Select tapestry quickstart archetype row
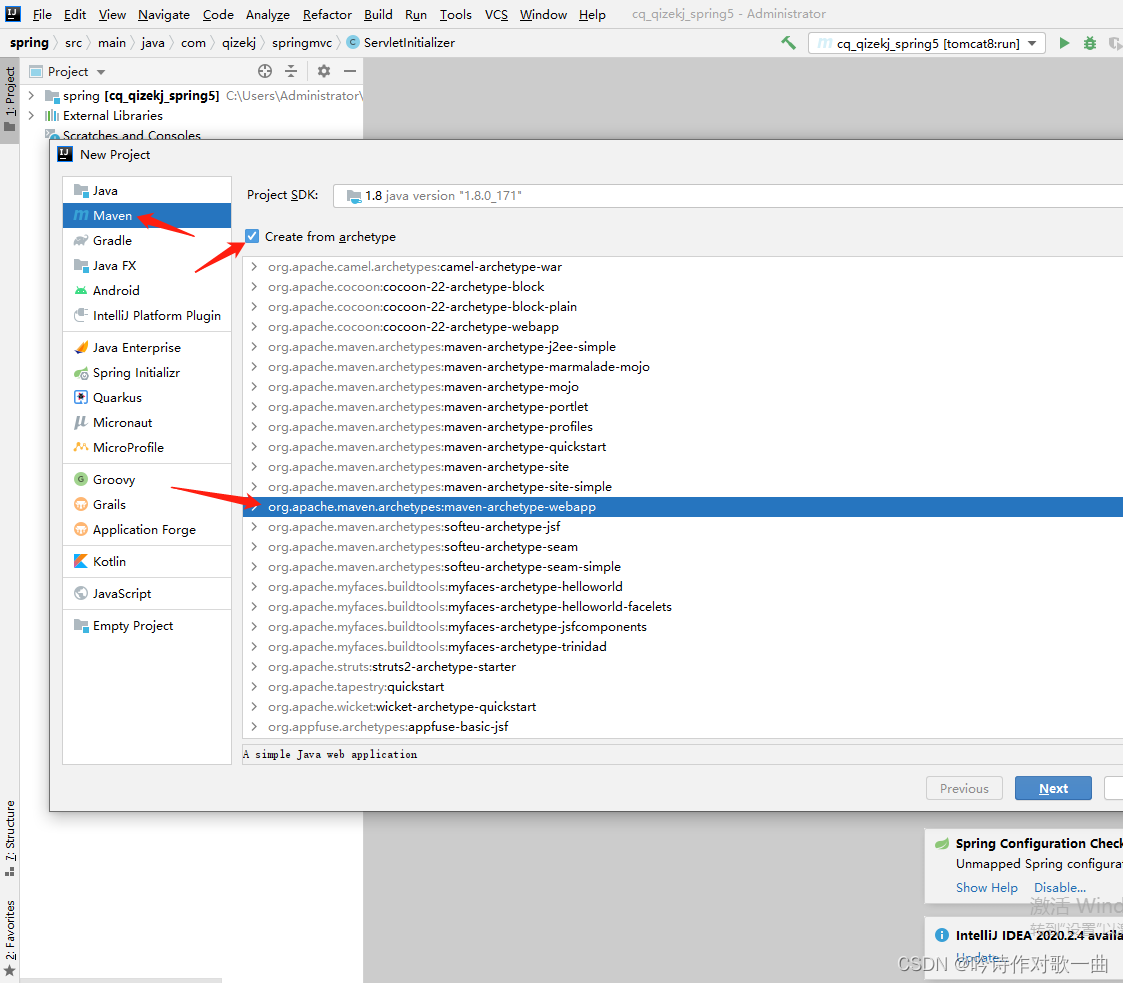1123x983 pixels. pos(683,687)
